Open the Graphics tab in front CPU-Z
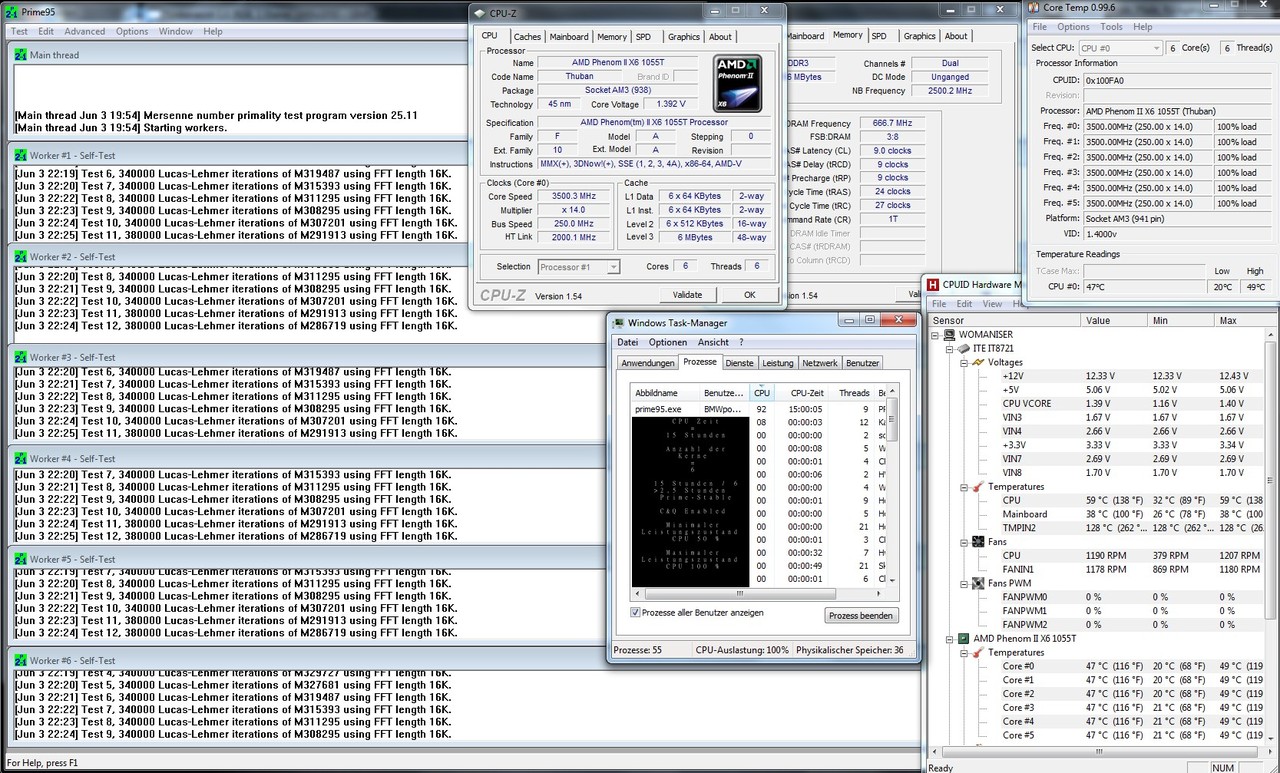The height and width of the screenshot is (773, 1280). click(684, 37)
